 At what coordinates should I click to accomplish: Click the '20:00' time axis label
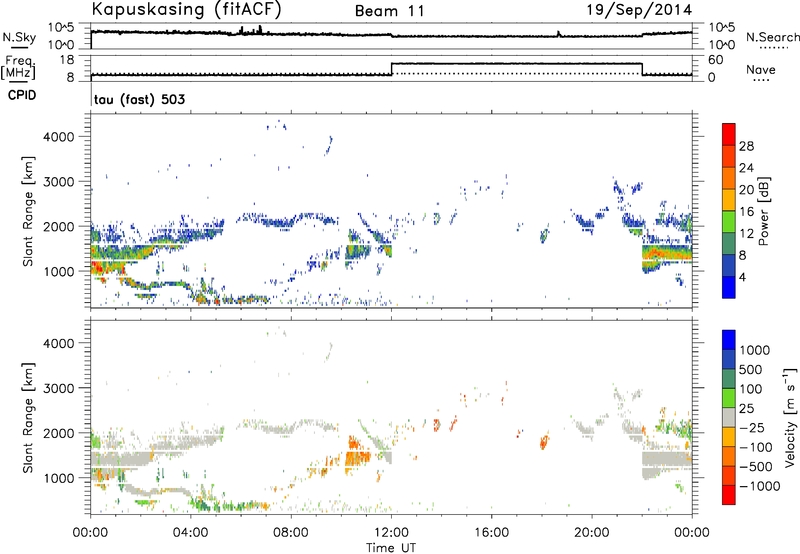(592, 533)
